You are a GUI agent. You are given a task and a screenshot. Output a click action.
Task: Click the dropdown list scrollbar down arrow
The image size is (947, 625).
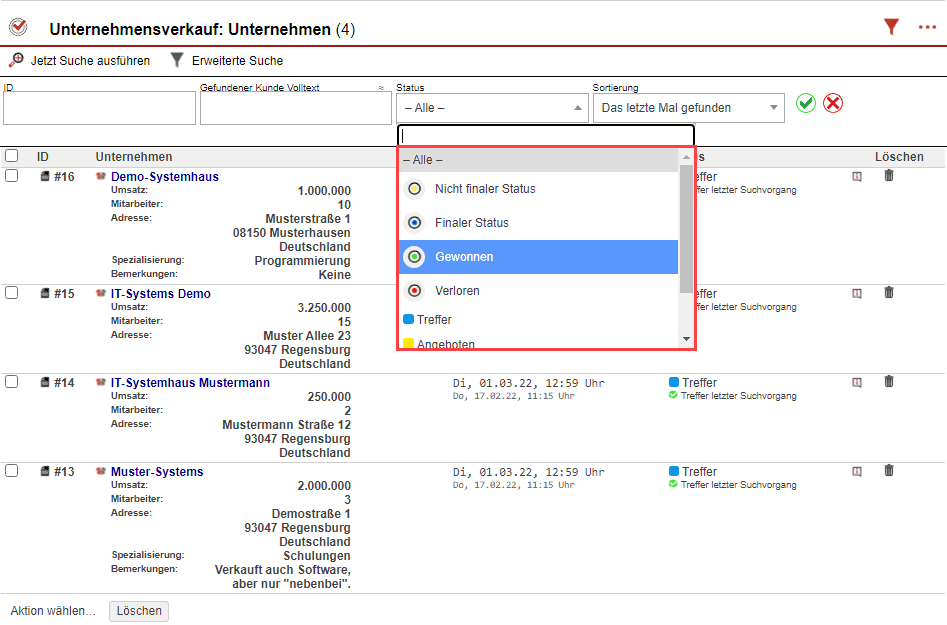pyautogui.click(x=686, y=340)
